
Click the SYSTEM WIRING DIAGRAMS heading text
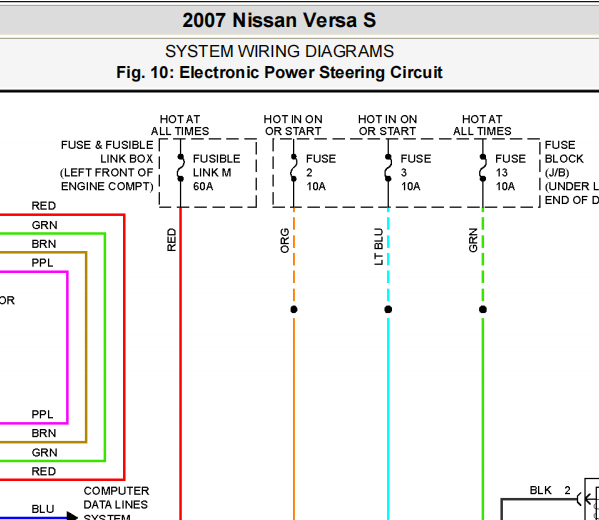tap(279, 51)
